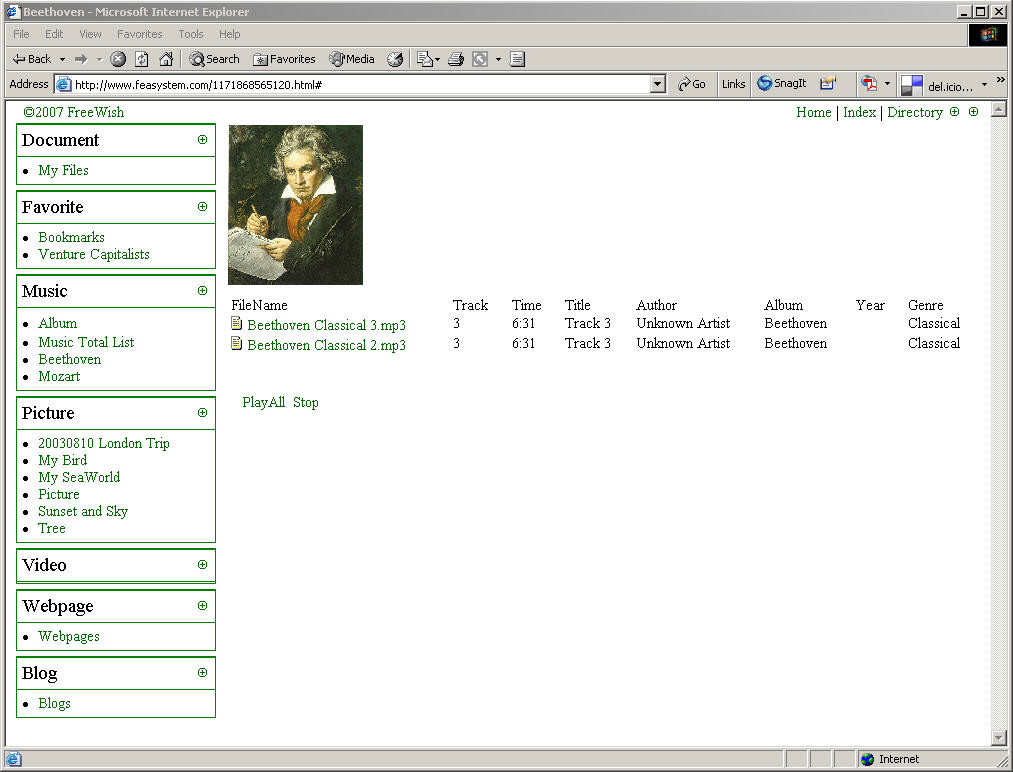Click the Beethoven portrait image

pos(295,205)
